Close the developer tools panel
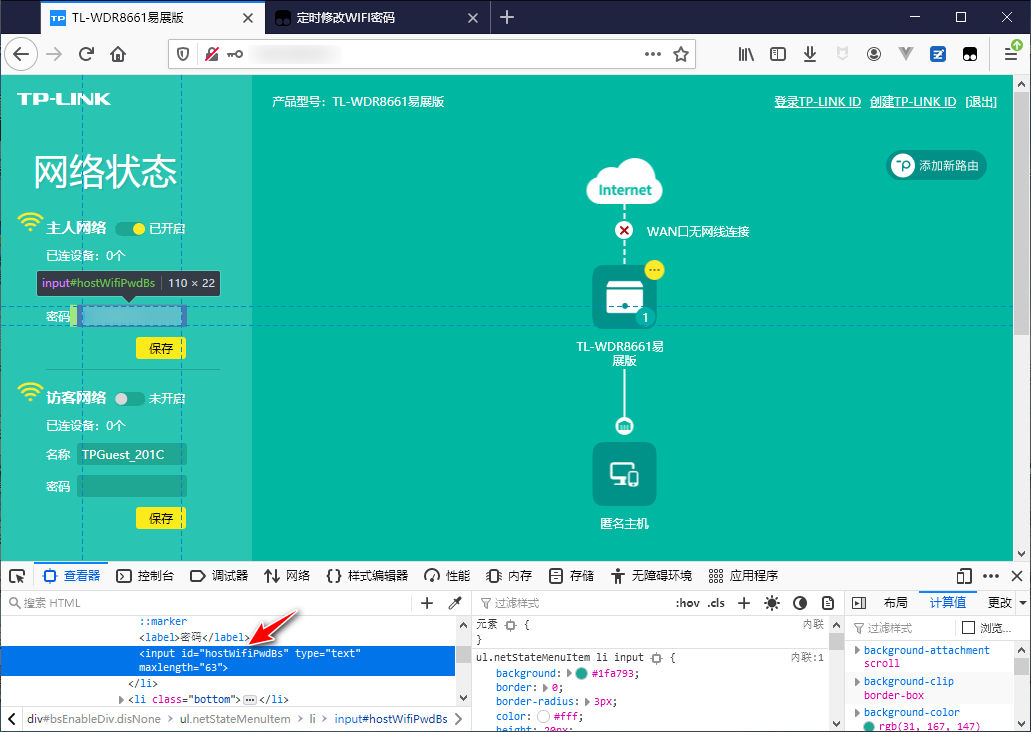The width and height of the screenshot is (1031, 732). [1017, 576]
